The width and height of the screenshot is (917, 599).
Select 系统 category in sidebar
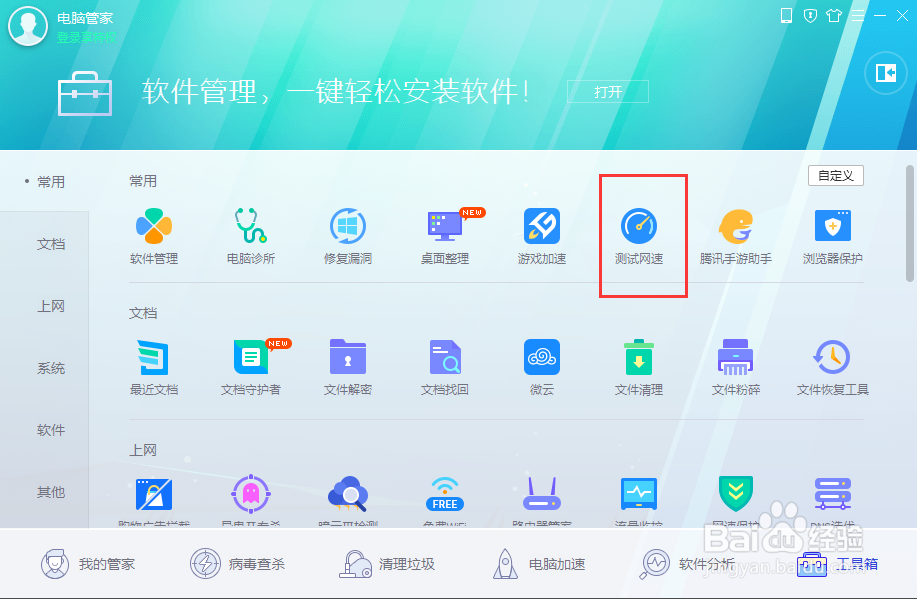pos(51,368)
